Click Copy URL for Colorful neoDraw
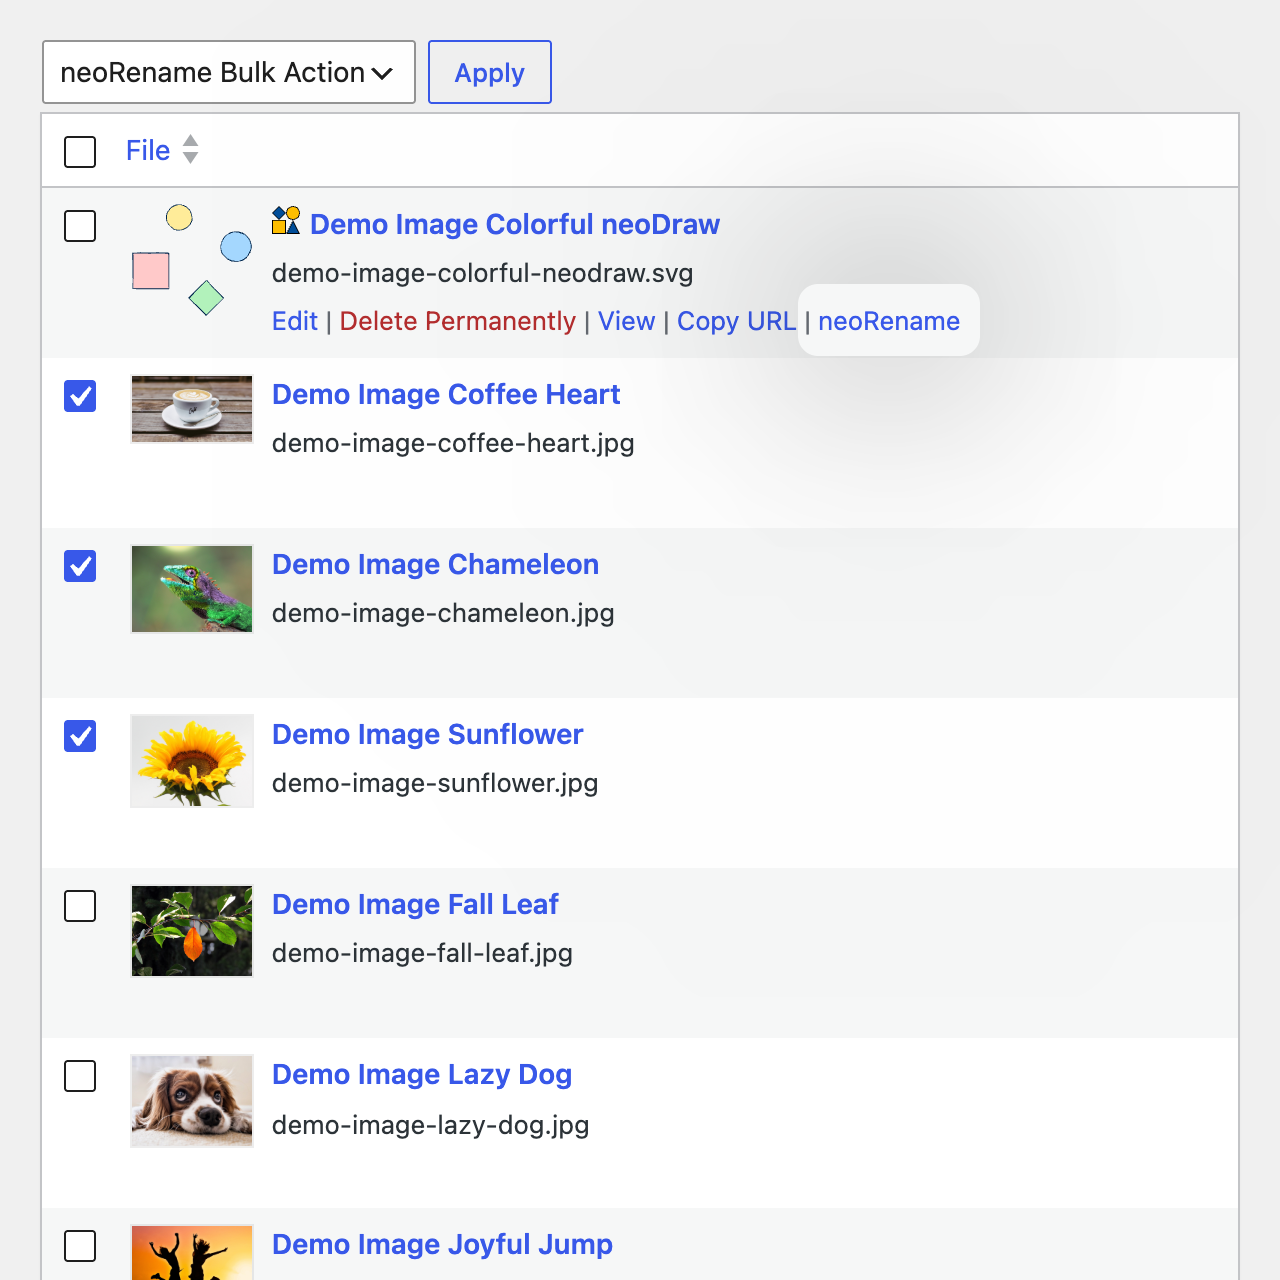The width and height of the screenshot is (1280, 1280). [x=737, y=321]
